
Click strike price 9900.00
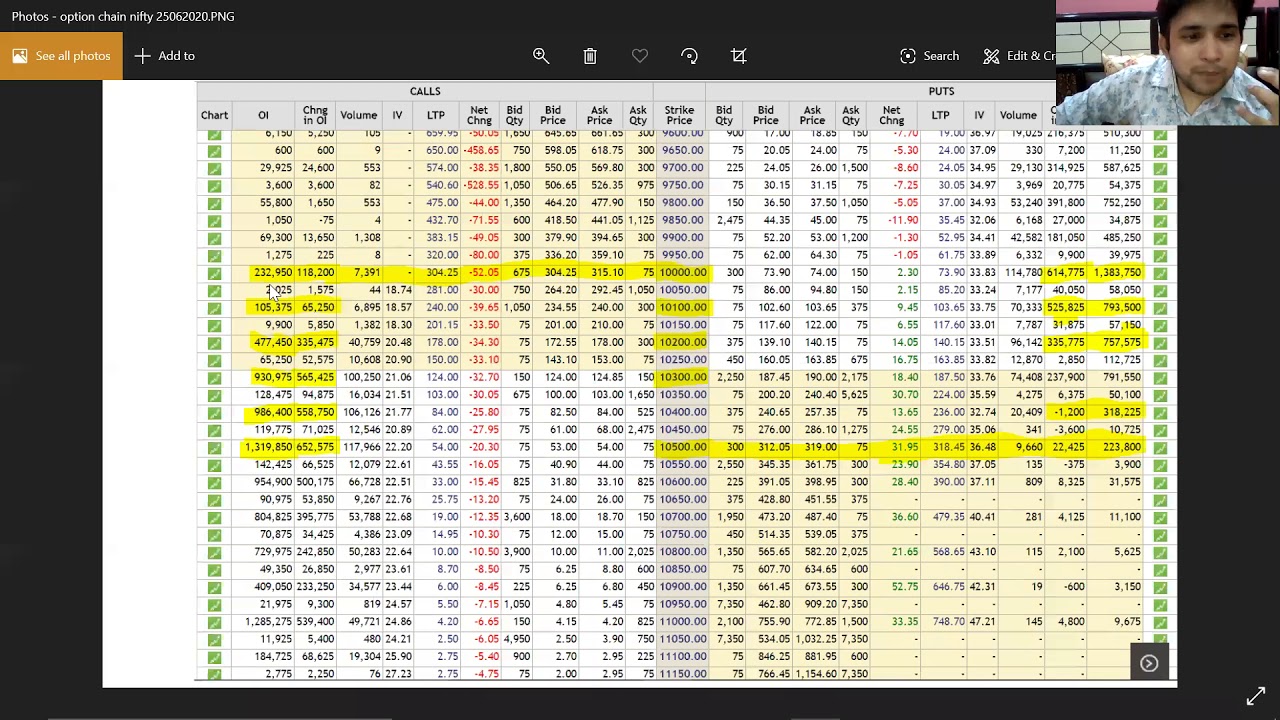(682, 238)
